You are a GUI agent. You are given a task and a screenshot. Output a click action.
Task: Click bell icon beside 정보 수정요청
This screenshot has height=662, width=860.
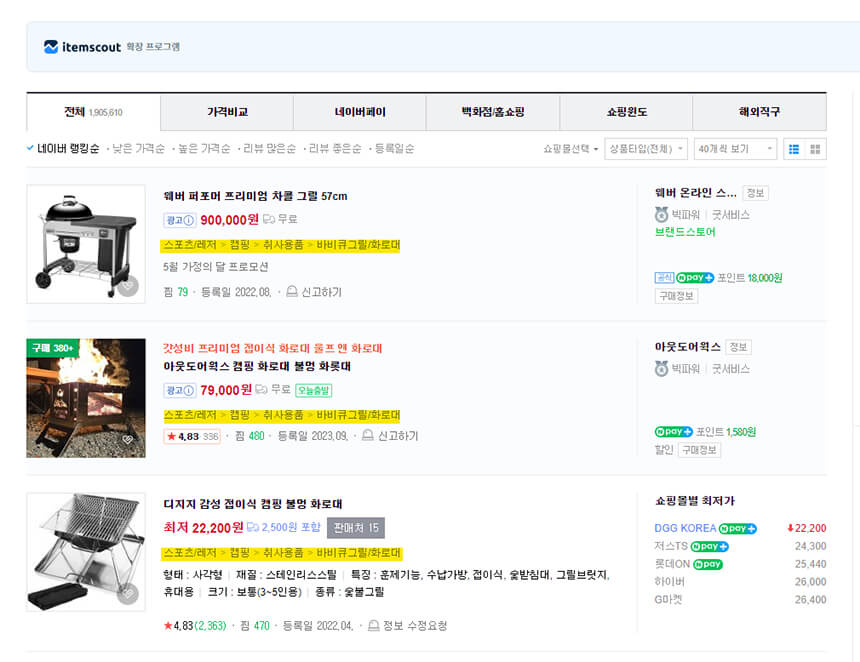[x=374, y=625]
